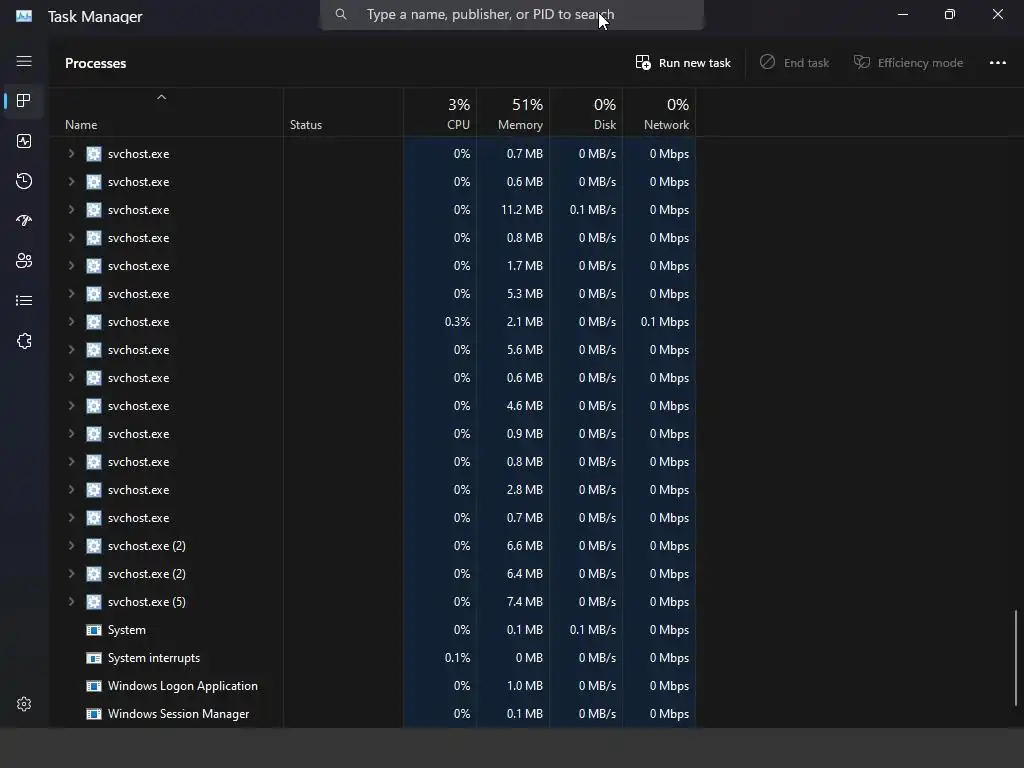Click the Run new task button
Viewport: 1024px width, 768px height.
point(682,63)
